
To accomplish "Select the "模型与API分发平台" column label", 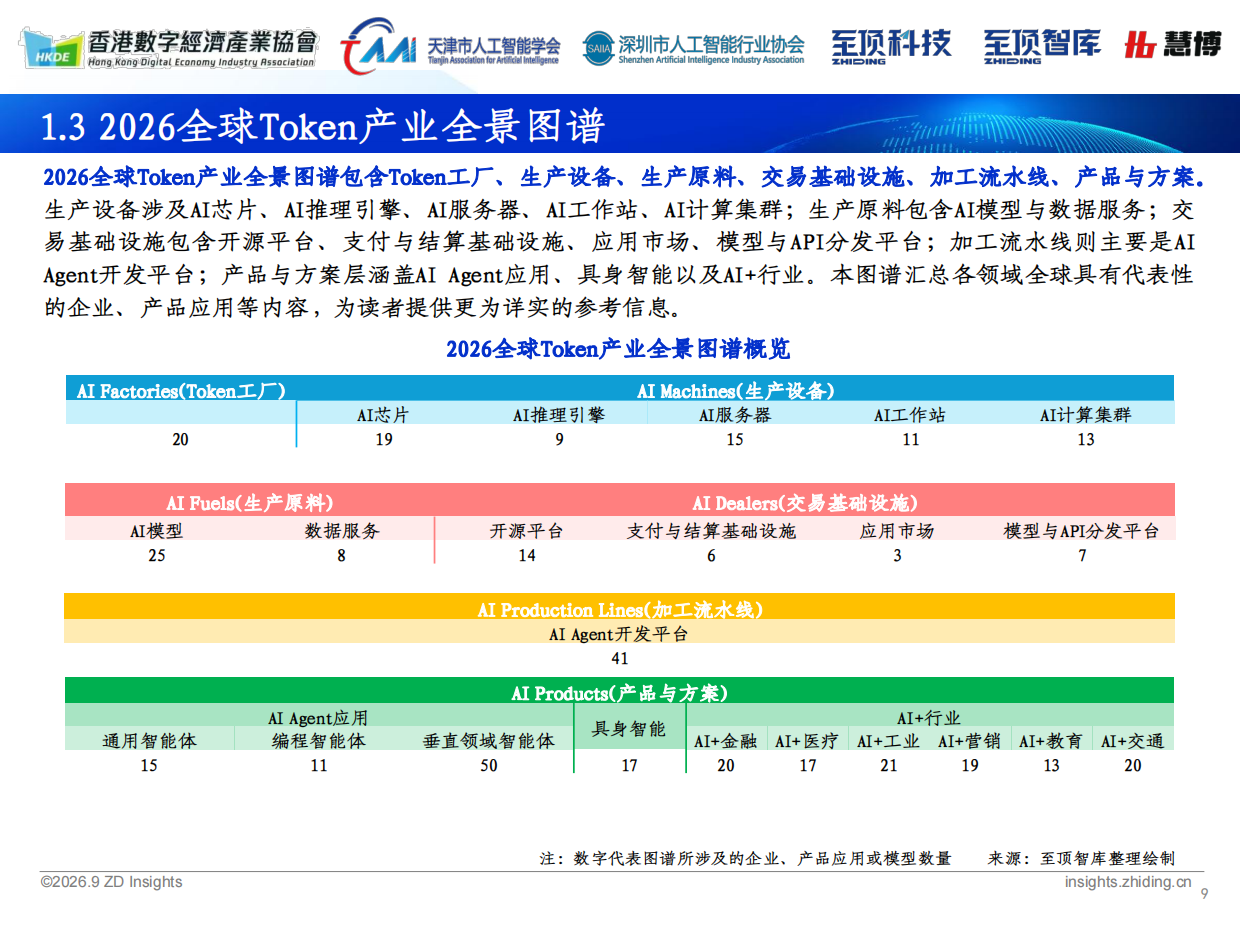I will pos(1082,531).
